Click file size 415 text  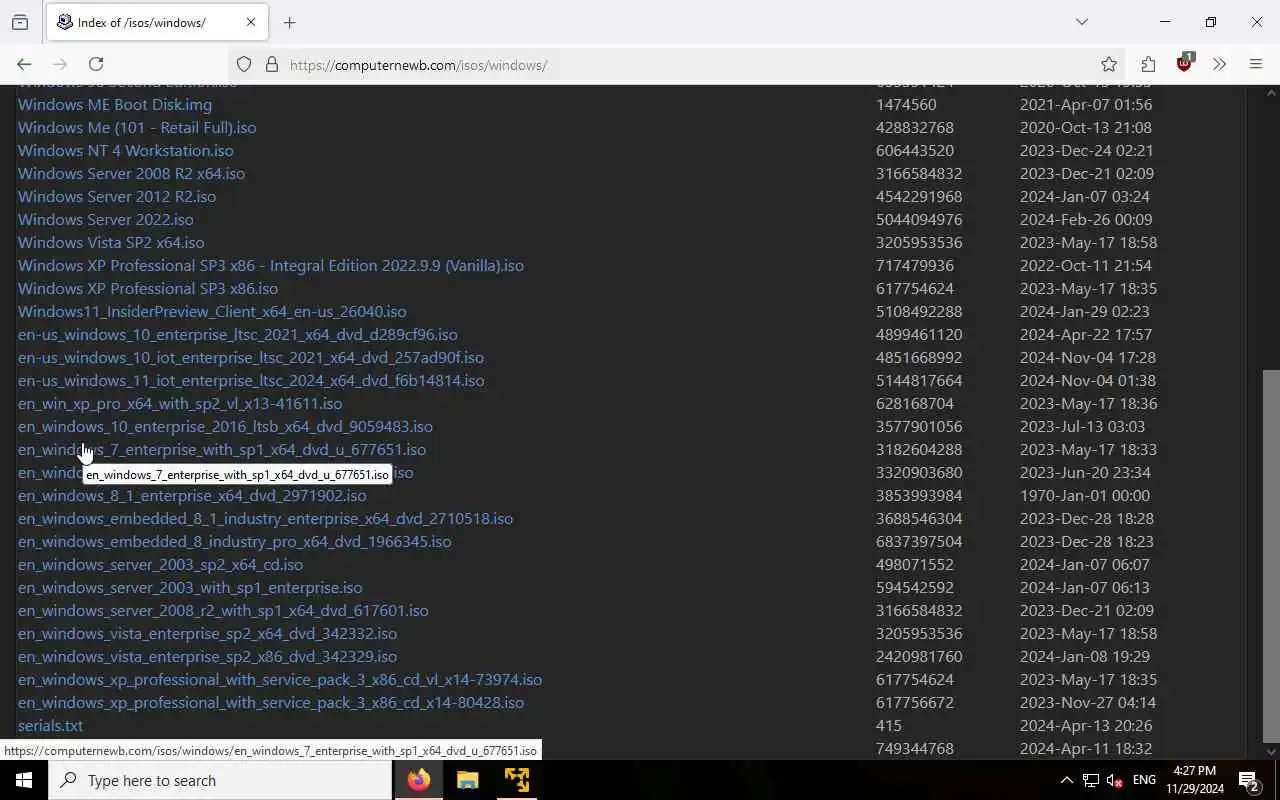tap(889, 725)
